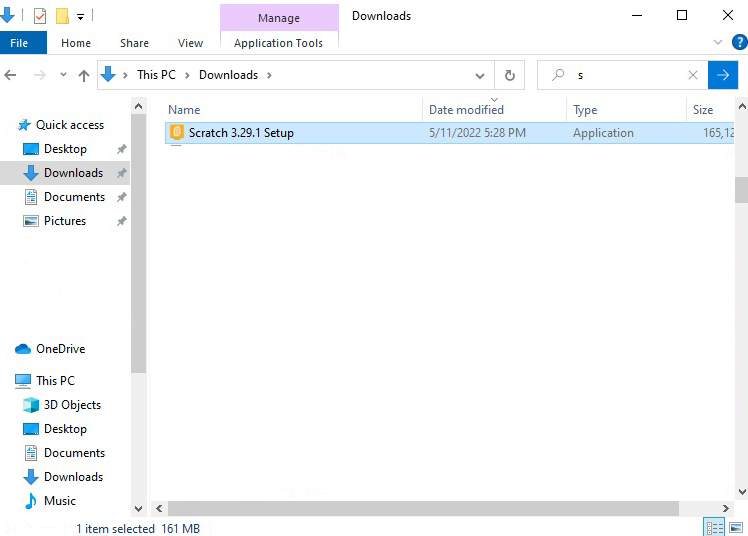
Task: Click the Properties icon in the title bar
Action: pos(40,16)
